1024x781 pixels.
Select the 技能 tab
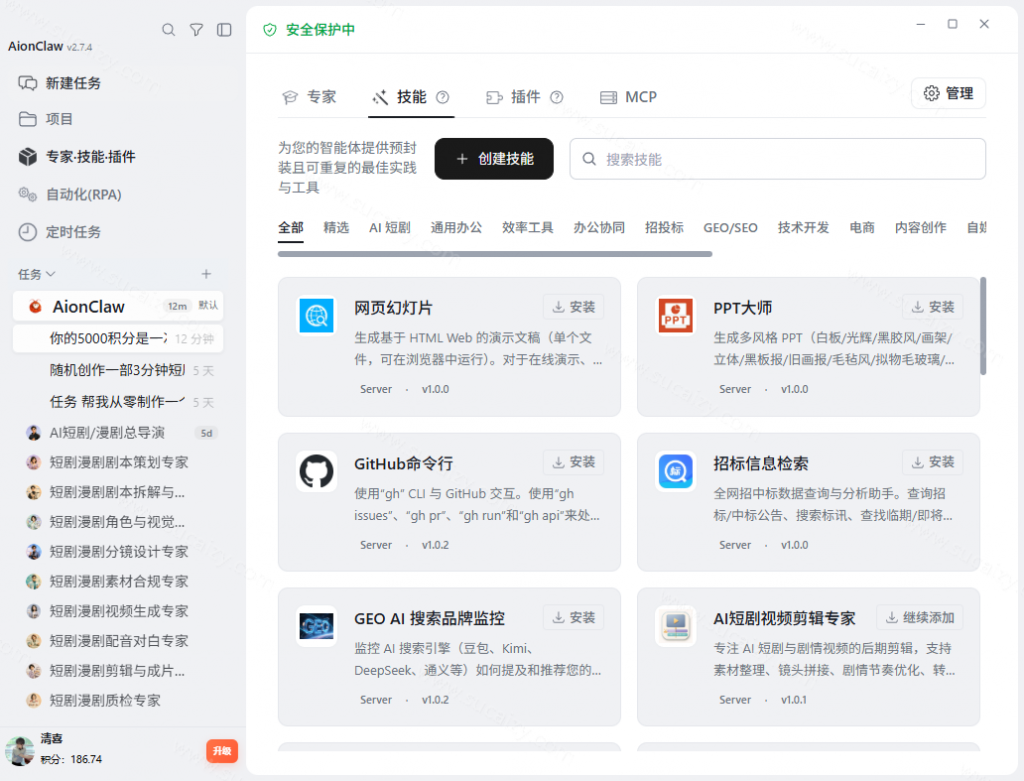point(411,97)
